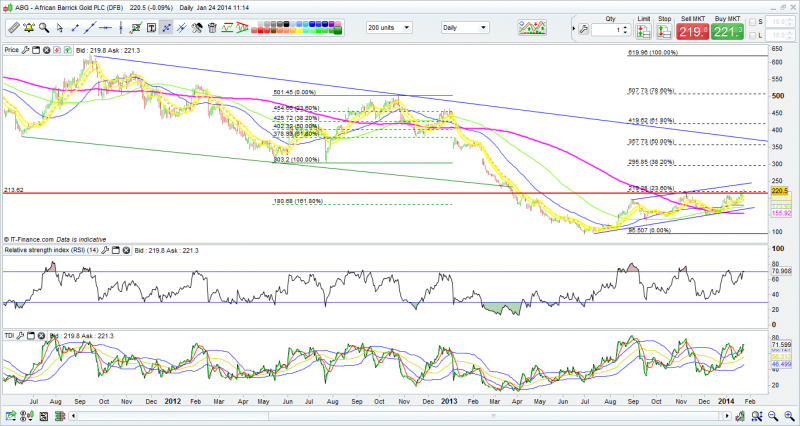Open Price panel wrench settings

tap(25, 49)
